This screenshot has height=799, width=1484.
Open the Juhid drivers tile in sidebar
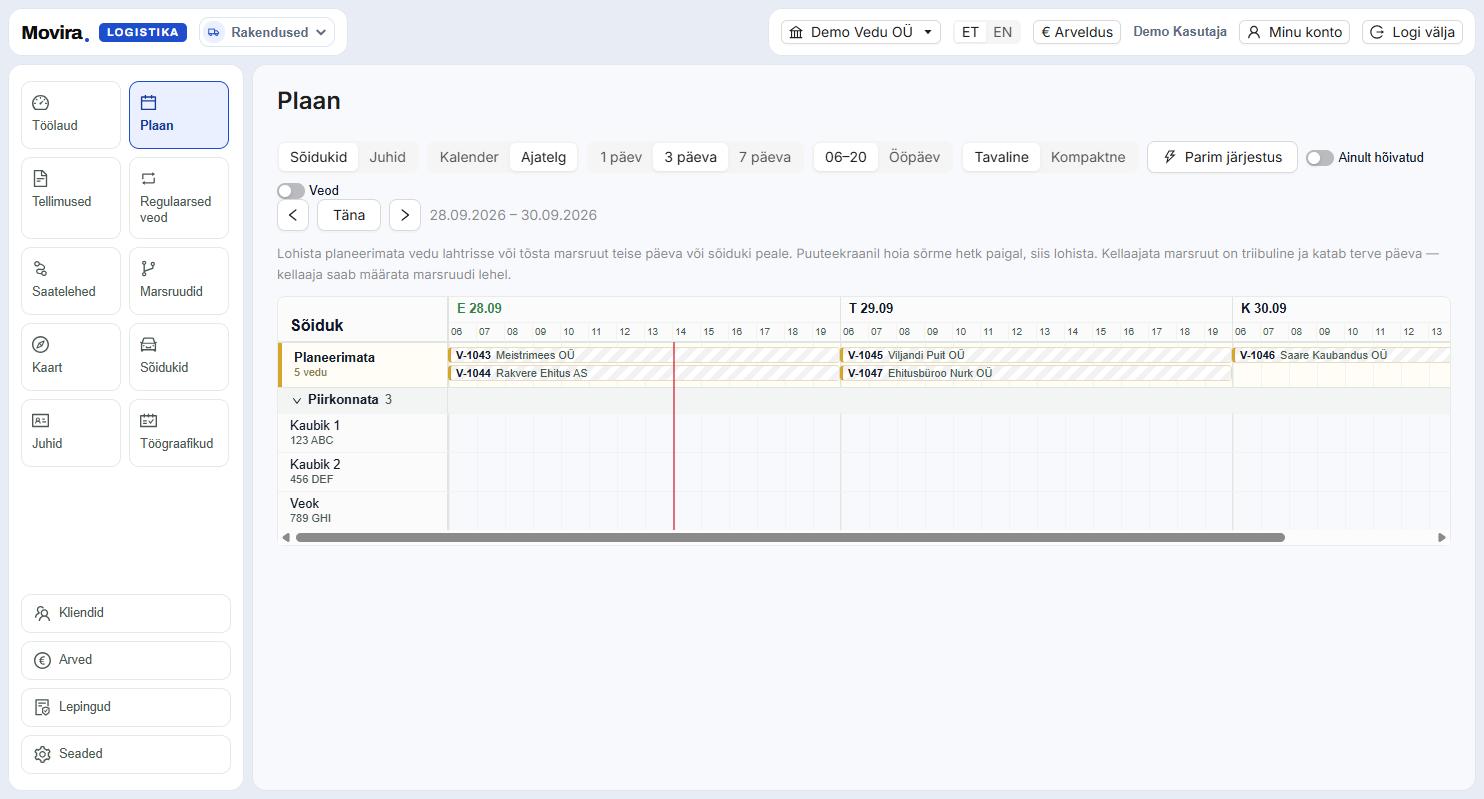[71, 433]
